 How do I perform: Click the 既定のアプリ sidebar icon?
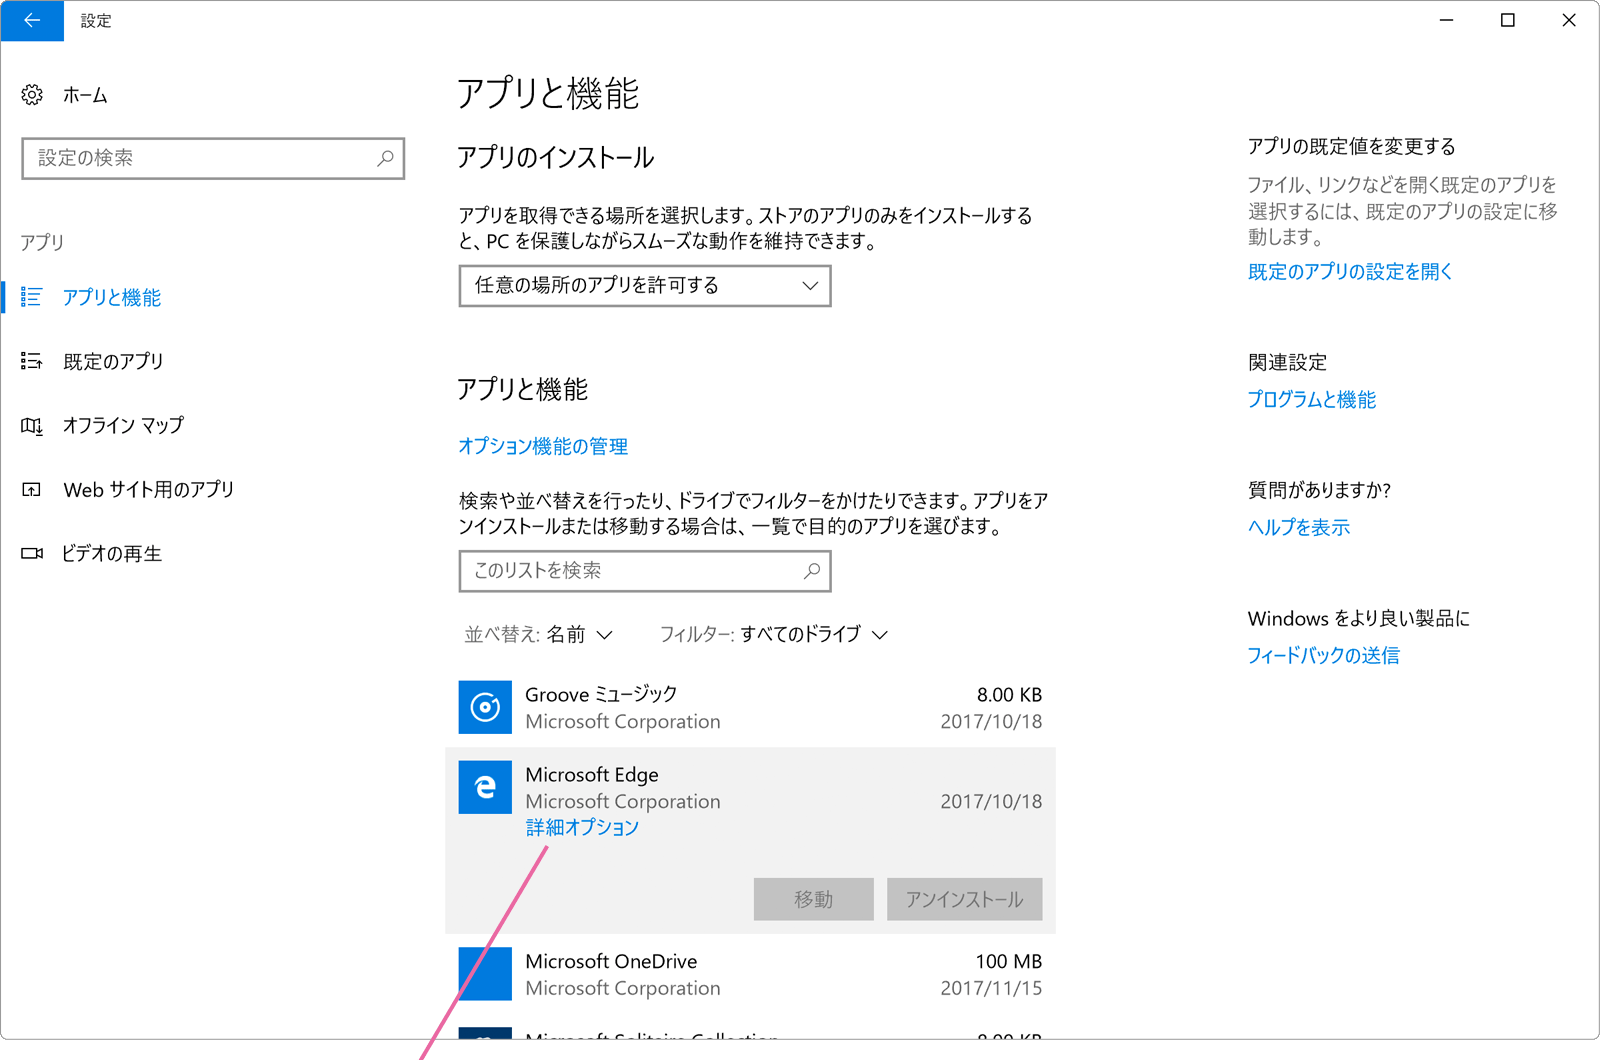pyautogui.click(x=32, y=361)
